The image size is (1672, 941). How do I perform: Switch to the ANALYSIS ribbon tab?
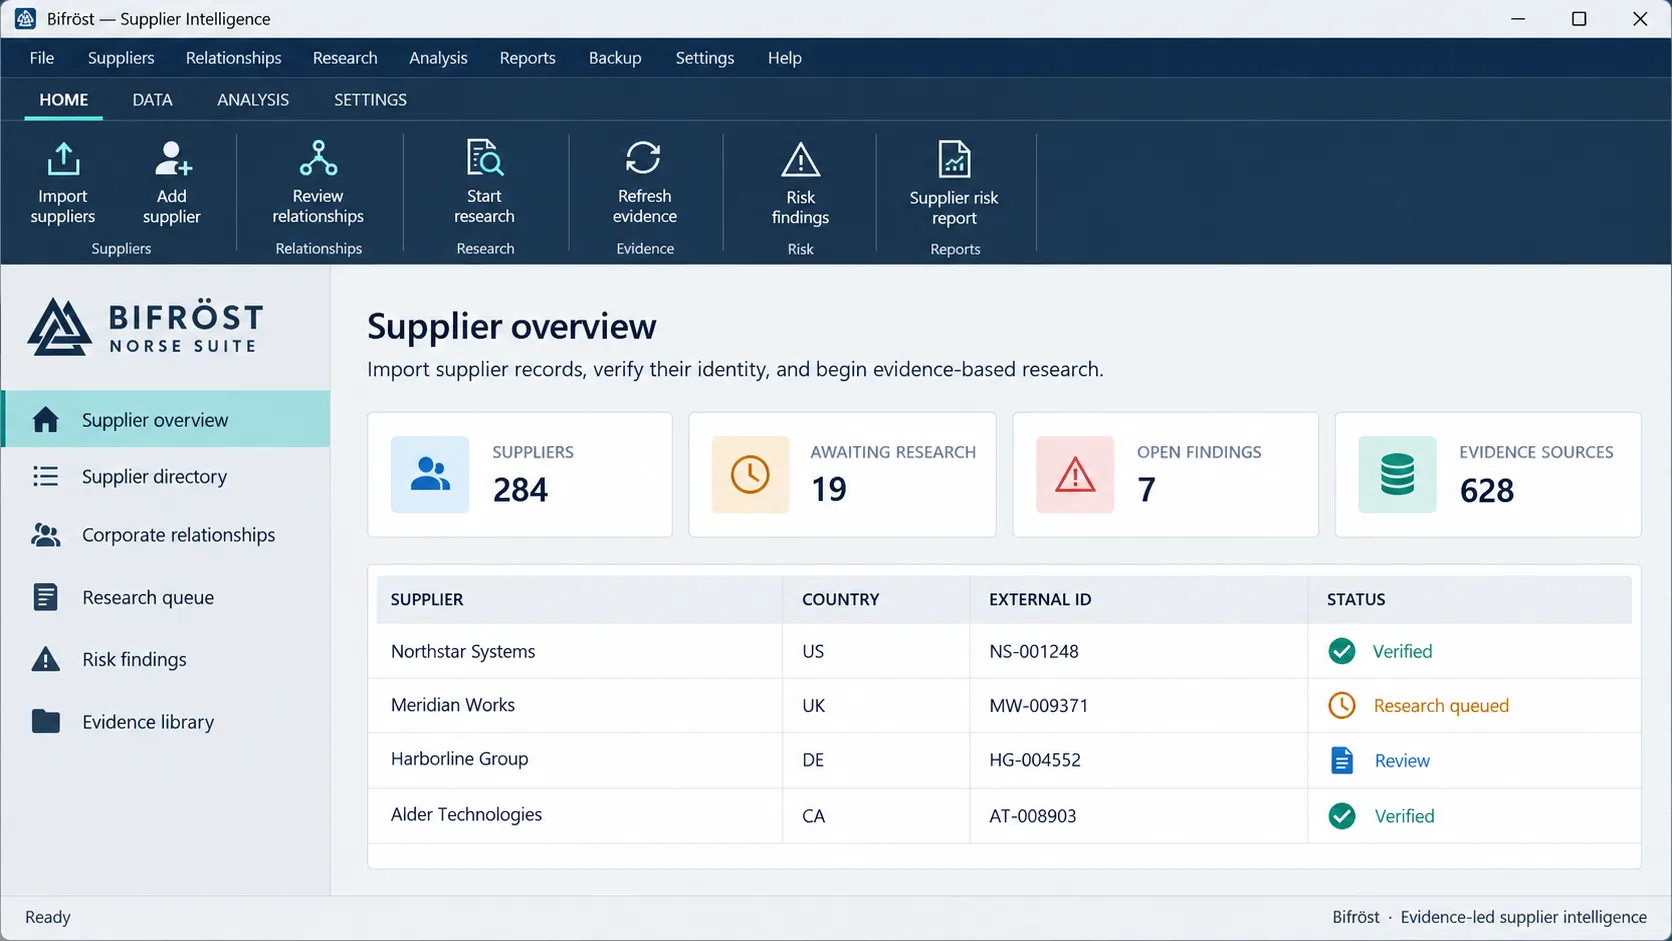tap(253, 100)
